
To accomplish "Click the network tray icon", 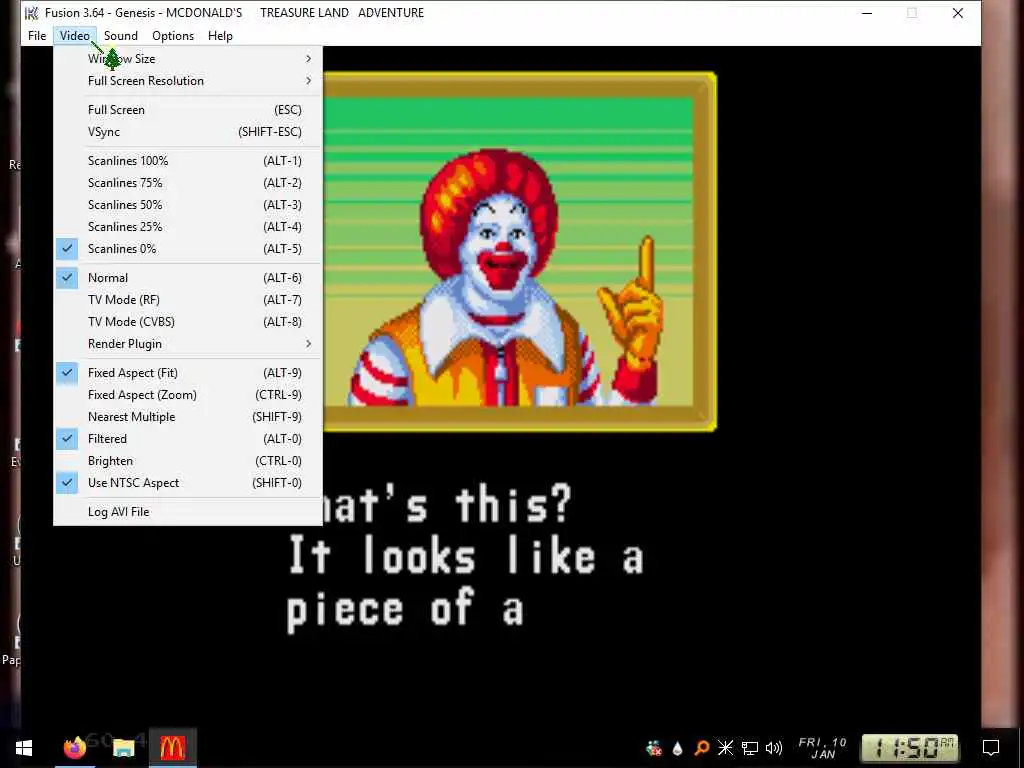I will [750, 748].
